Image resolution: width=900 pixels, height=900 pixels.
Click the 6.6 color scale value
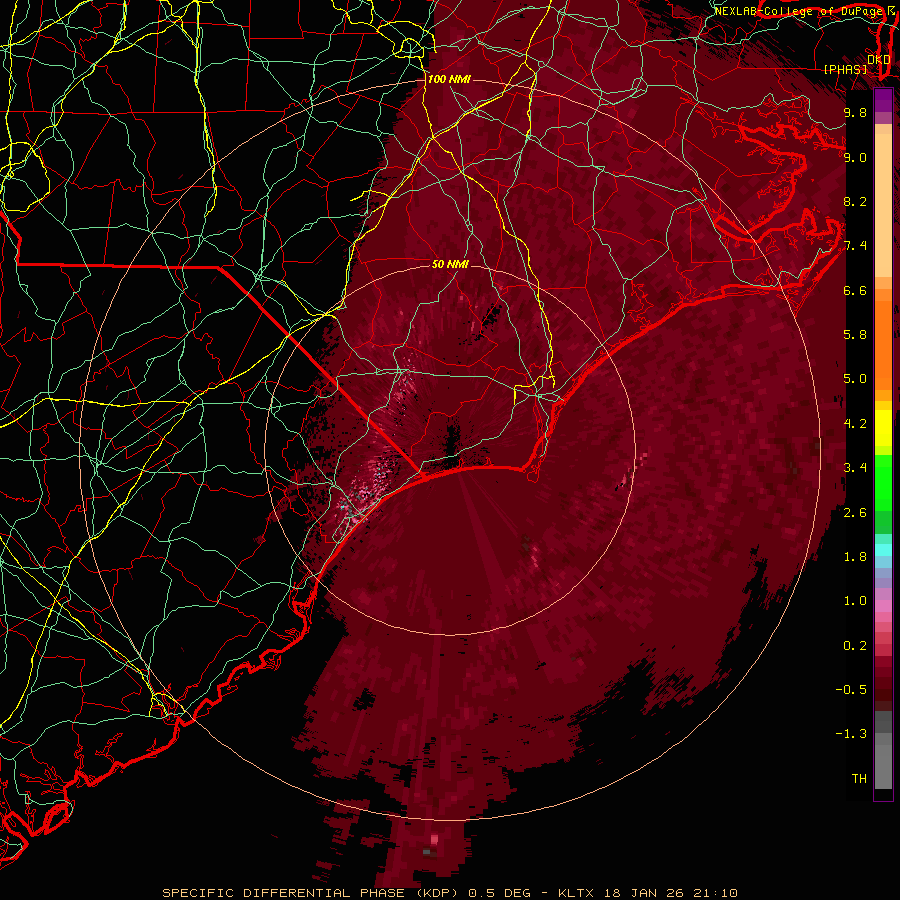(855, 290)
